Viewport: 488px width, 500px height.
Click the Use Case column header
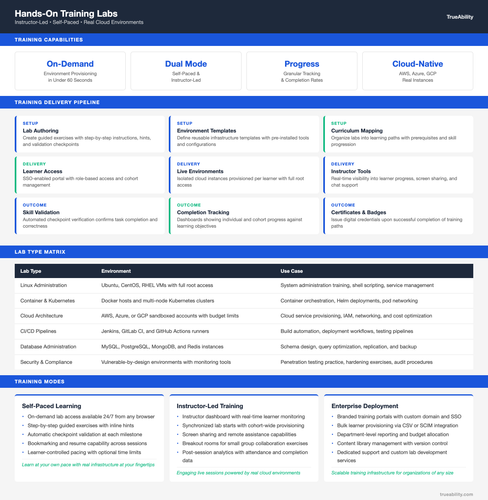(x=291, y=271)
